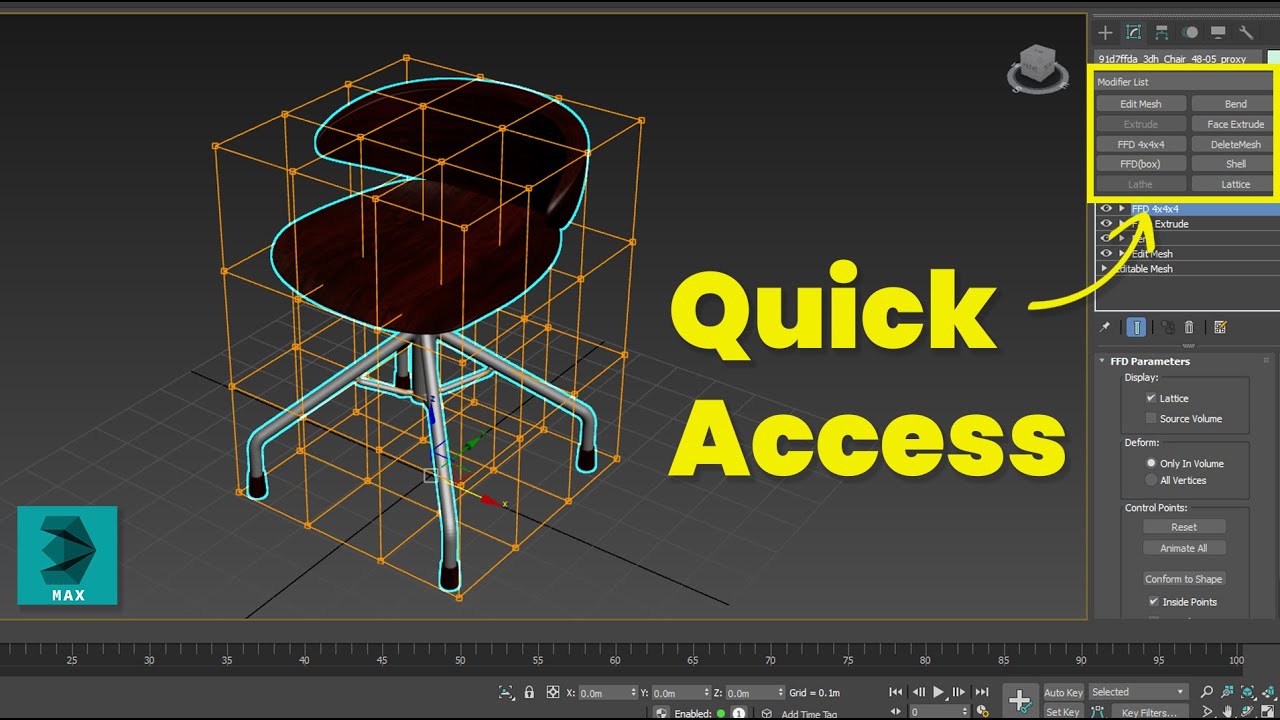
Task: Hide the FFD 4x4x4 modifier via eye
Action: tap(1106, 209)
